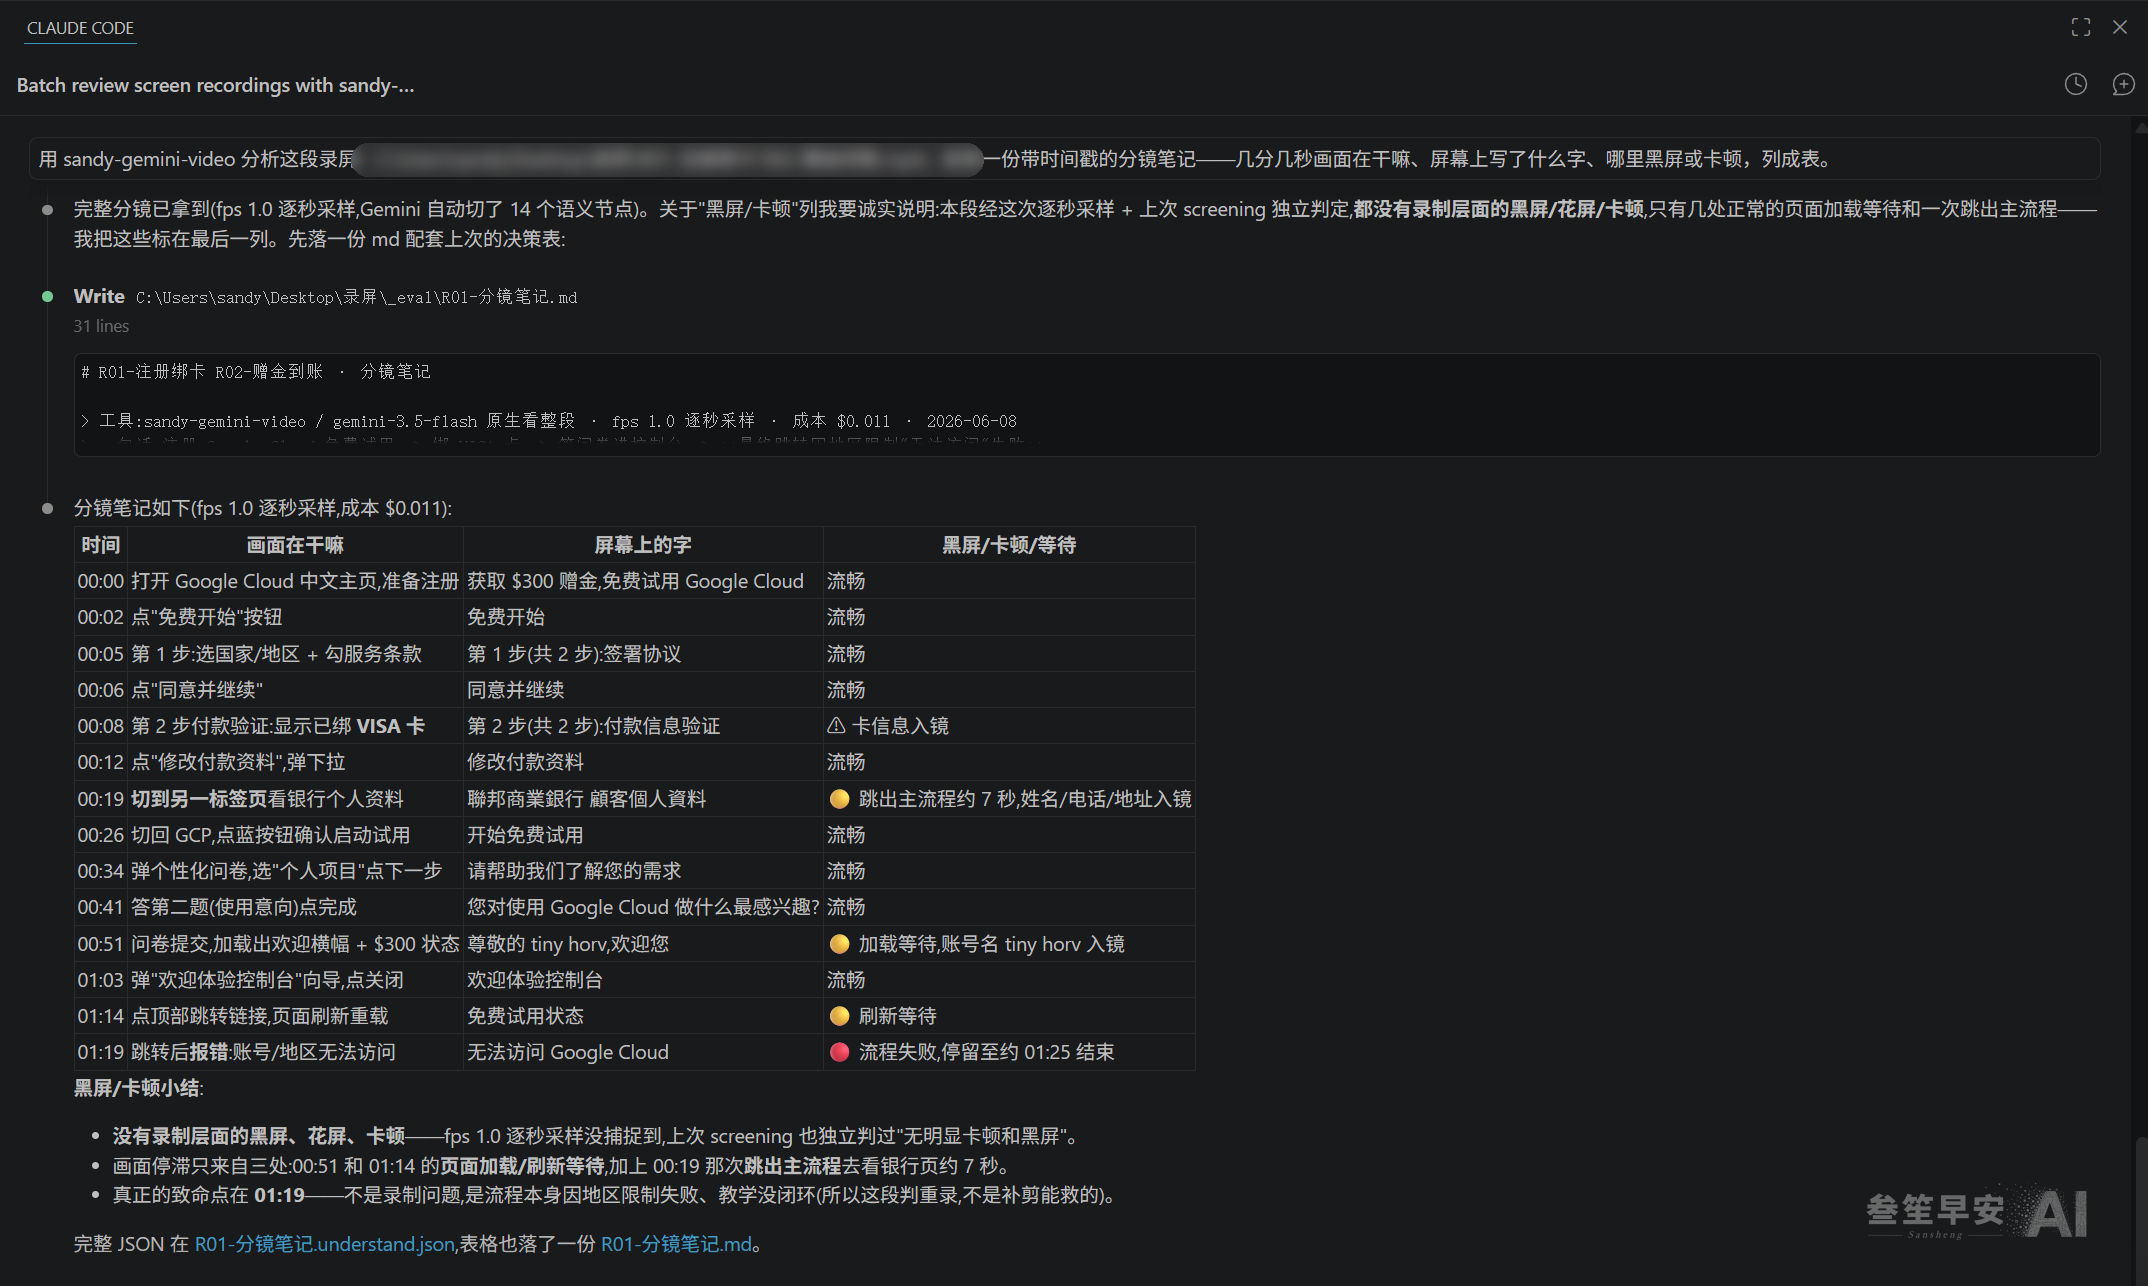
Task: Click the timestamp cell '01:14'
Action: click(x=101, y=1016)
